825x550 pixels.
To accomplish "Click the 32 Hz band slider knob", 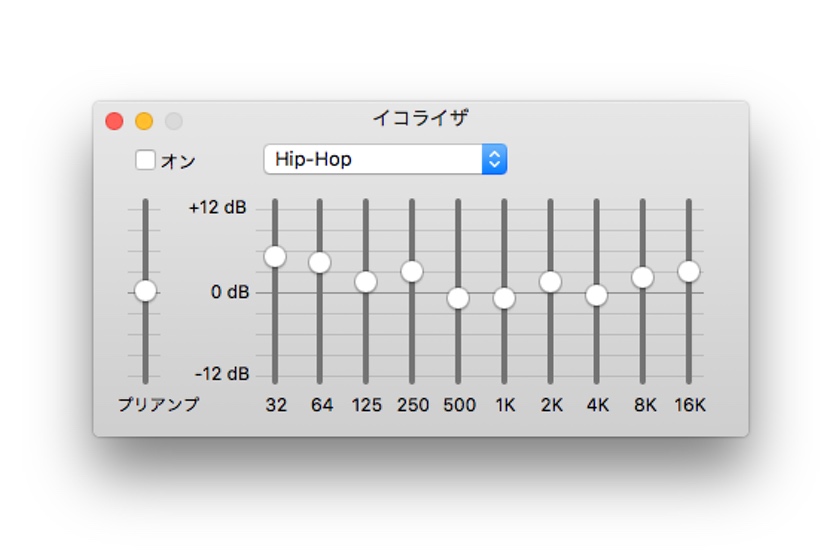I will (x=275, y=257).
